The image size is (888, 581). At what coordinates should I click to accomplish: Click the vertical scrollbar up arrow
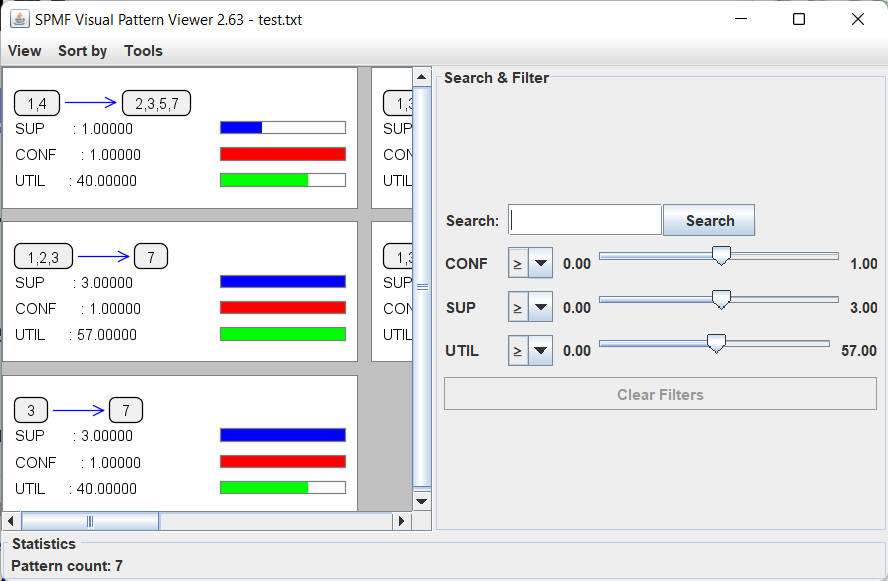(422, 77)
